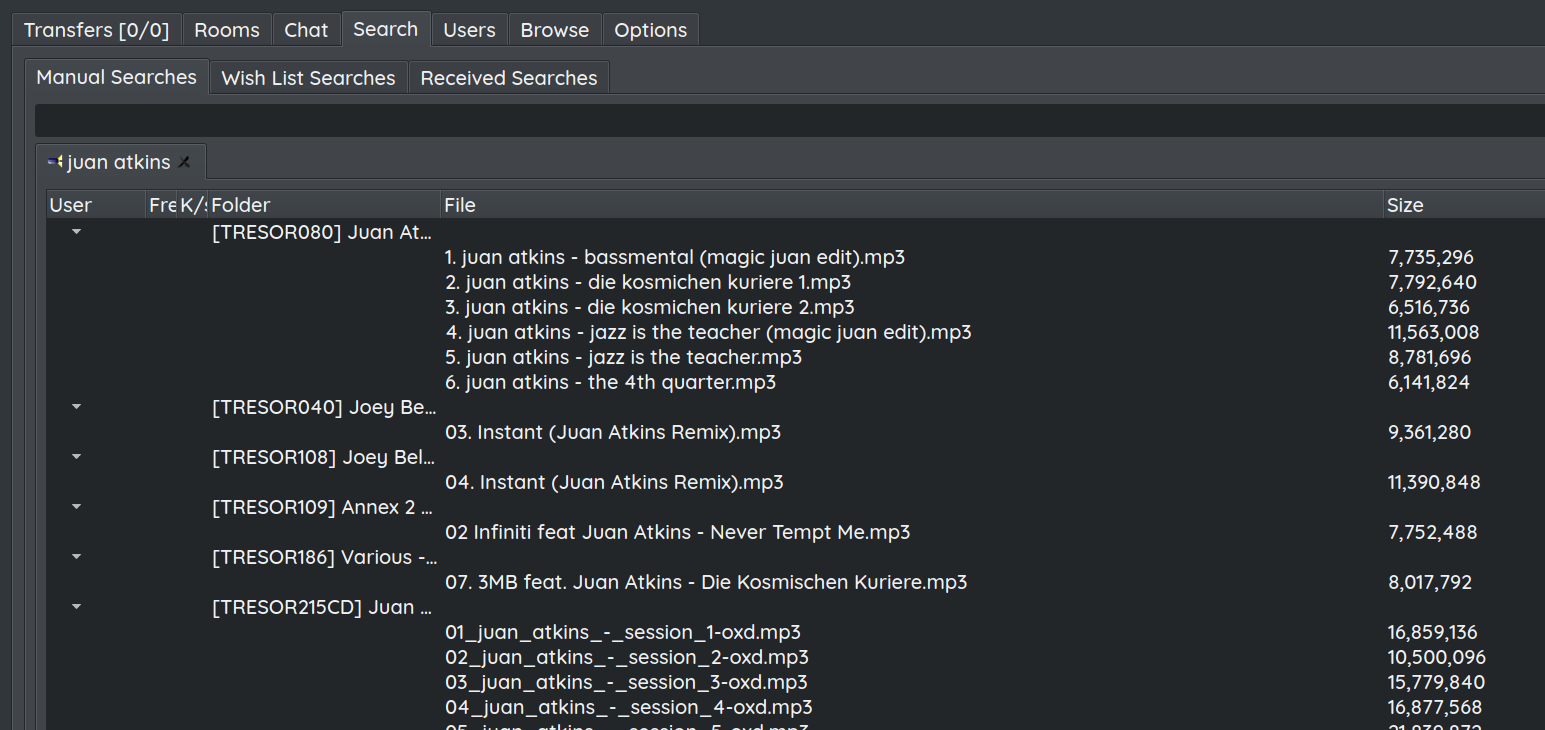Select folder [TRESOR040] Joey Be...
This screenshot has height=730, width=1545.
pyautogui.click(x=324, y=407)
